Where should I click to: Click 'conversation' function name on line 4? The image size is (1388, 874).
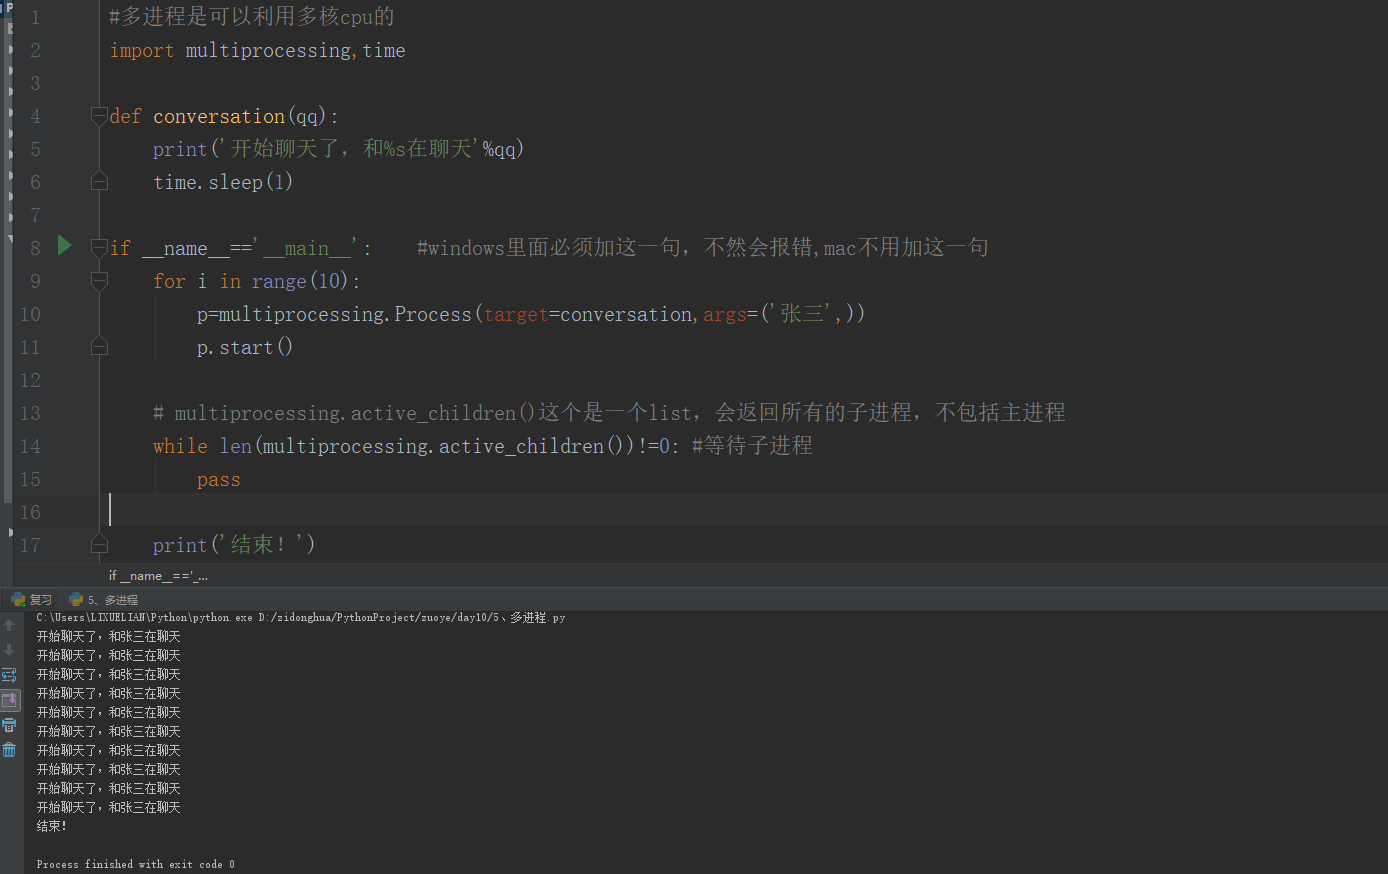click(x=219, y=116)
